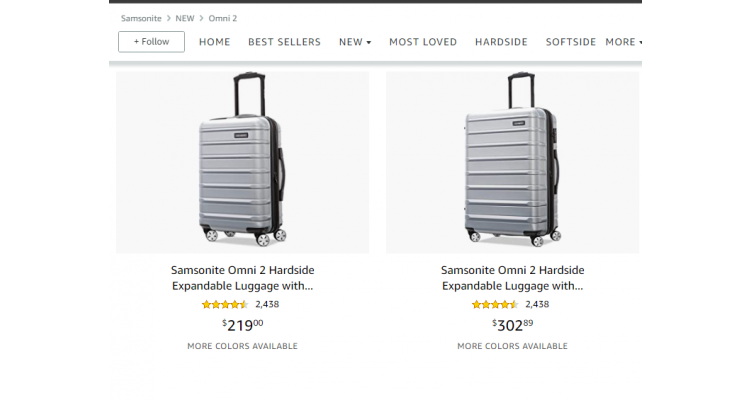Open title of the $302.89 Omni 2 luggage
This screenshot has width=750, height=400.
tap(512, 278)
